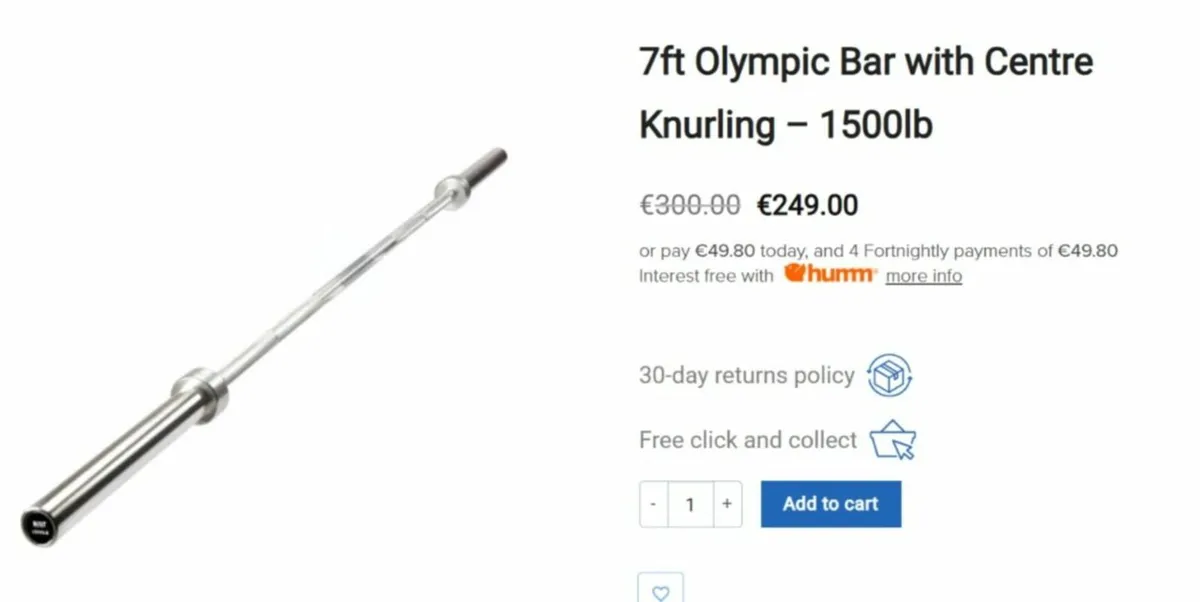Open the humm more info link
The image size is (1200, 602).
coord(923,276)
